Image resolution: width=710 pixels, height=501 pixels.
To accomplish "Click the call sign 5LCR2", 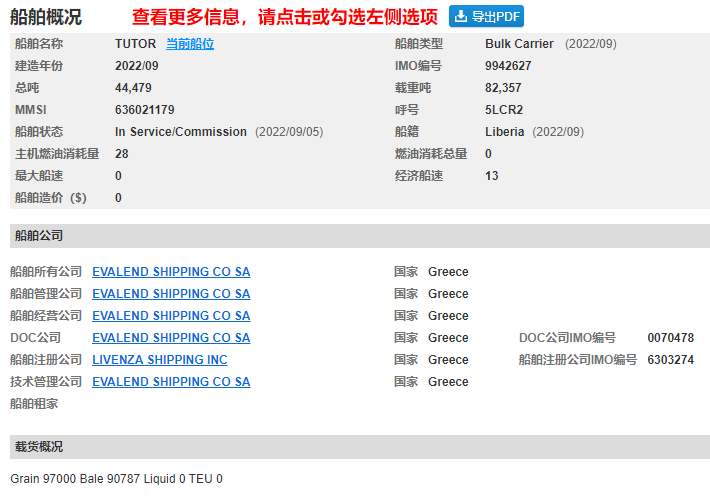I will [x=504, y=110].
